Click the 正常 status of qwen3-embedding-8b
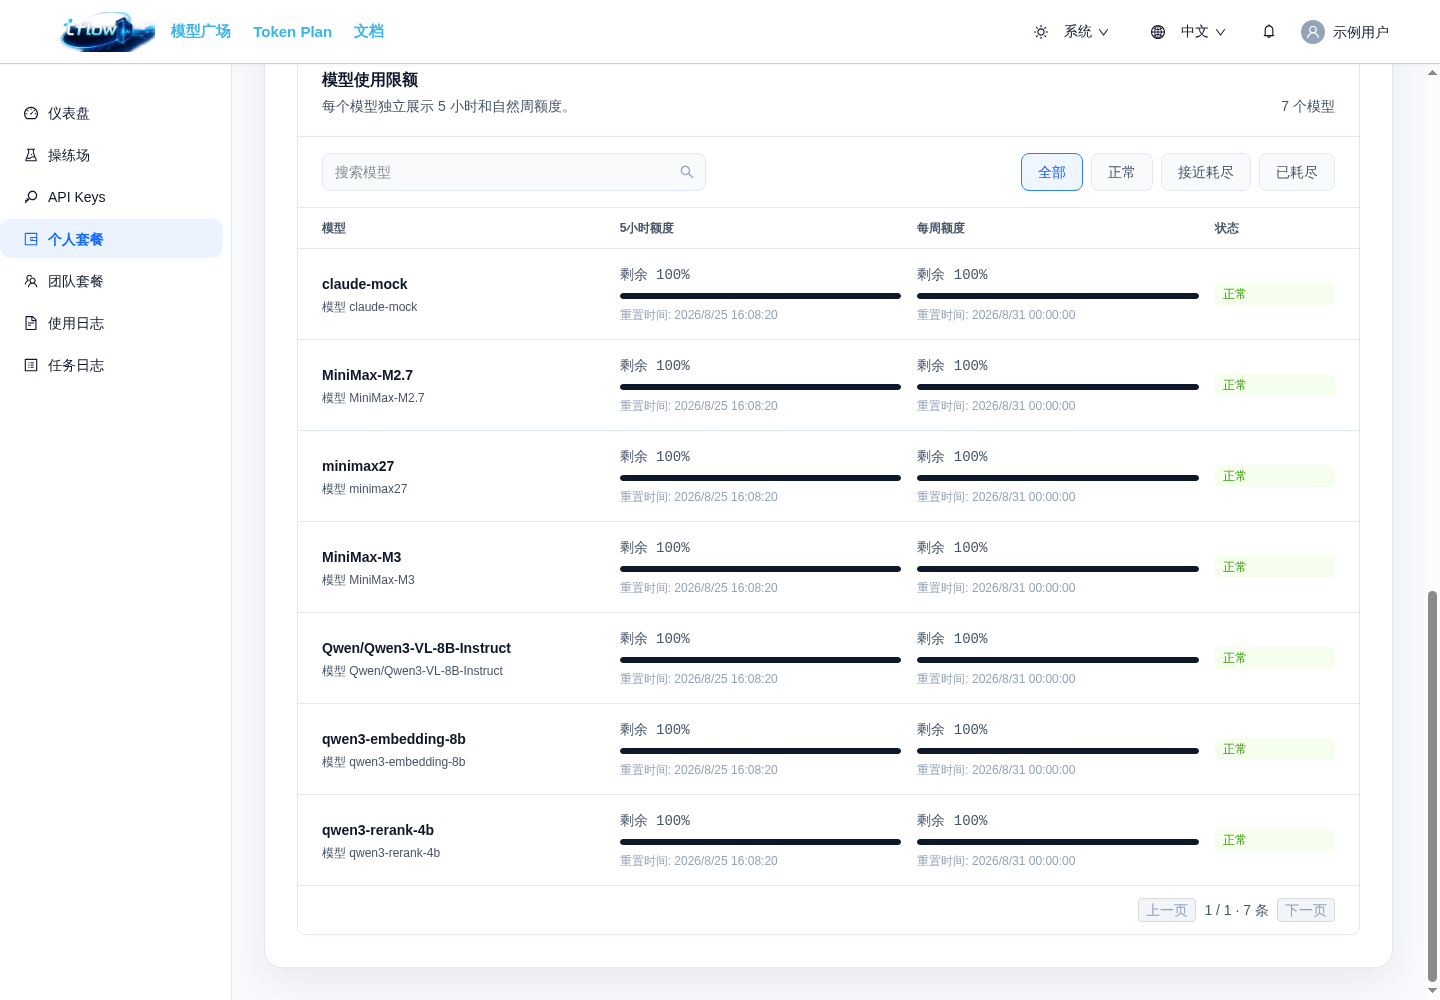Image resolution: width=1440 pixels, height=1000 pixels. 1275,749
